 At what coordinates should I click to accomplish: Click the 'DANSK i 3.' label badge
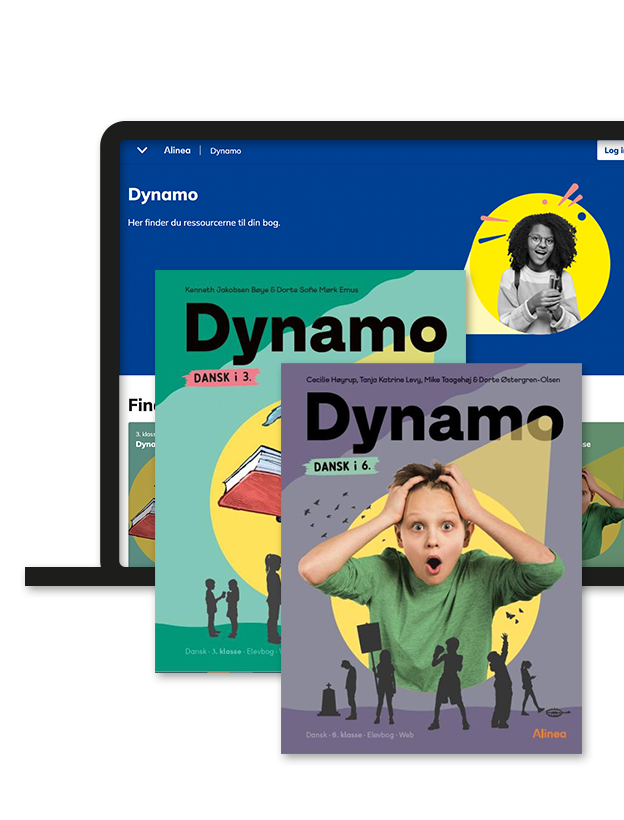click(222, 377)
